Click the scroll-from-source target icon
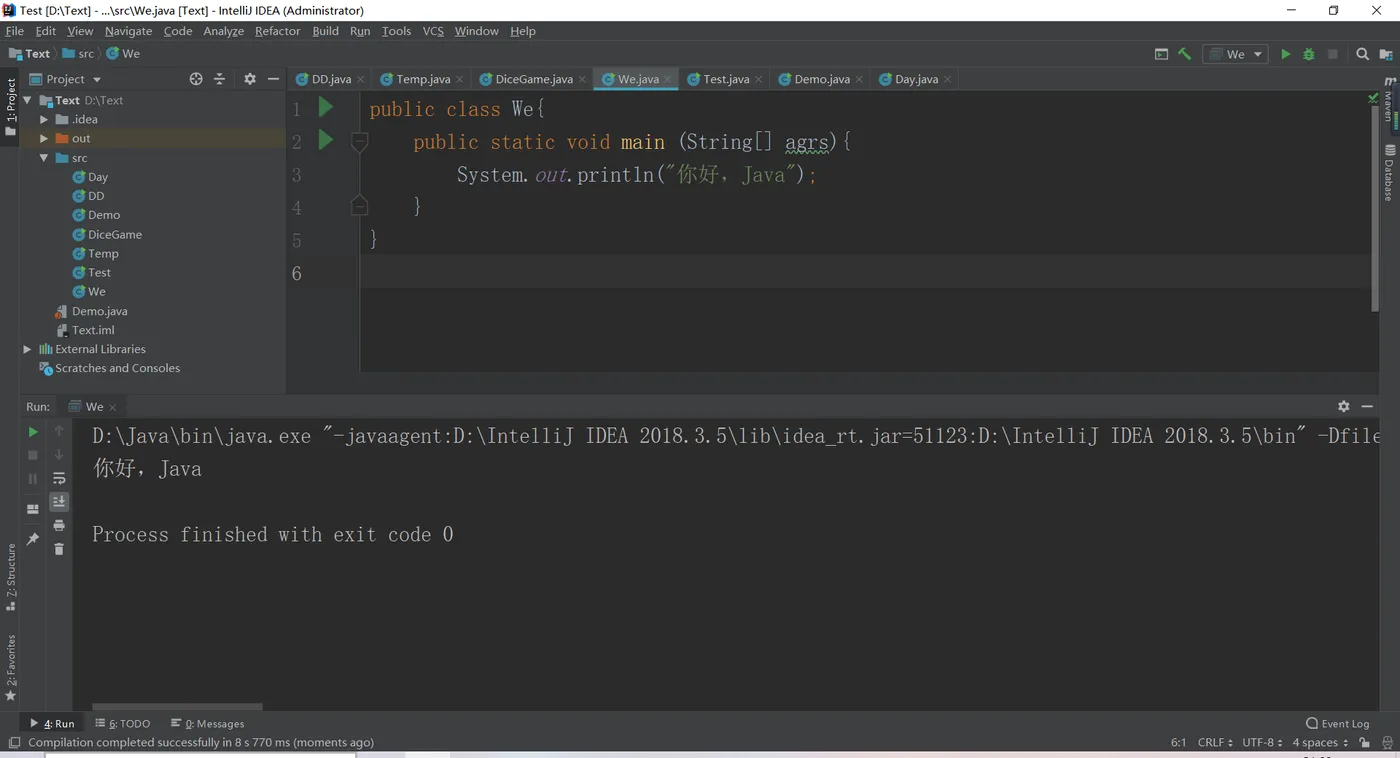This screenshot has width=1400, height=758. click(x=196, y=79)
